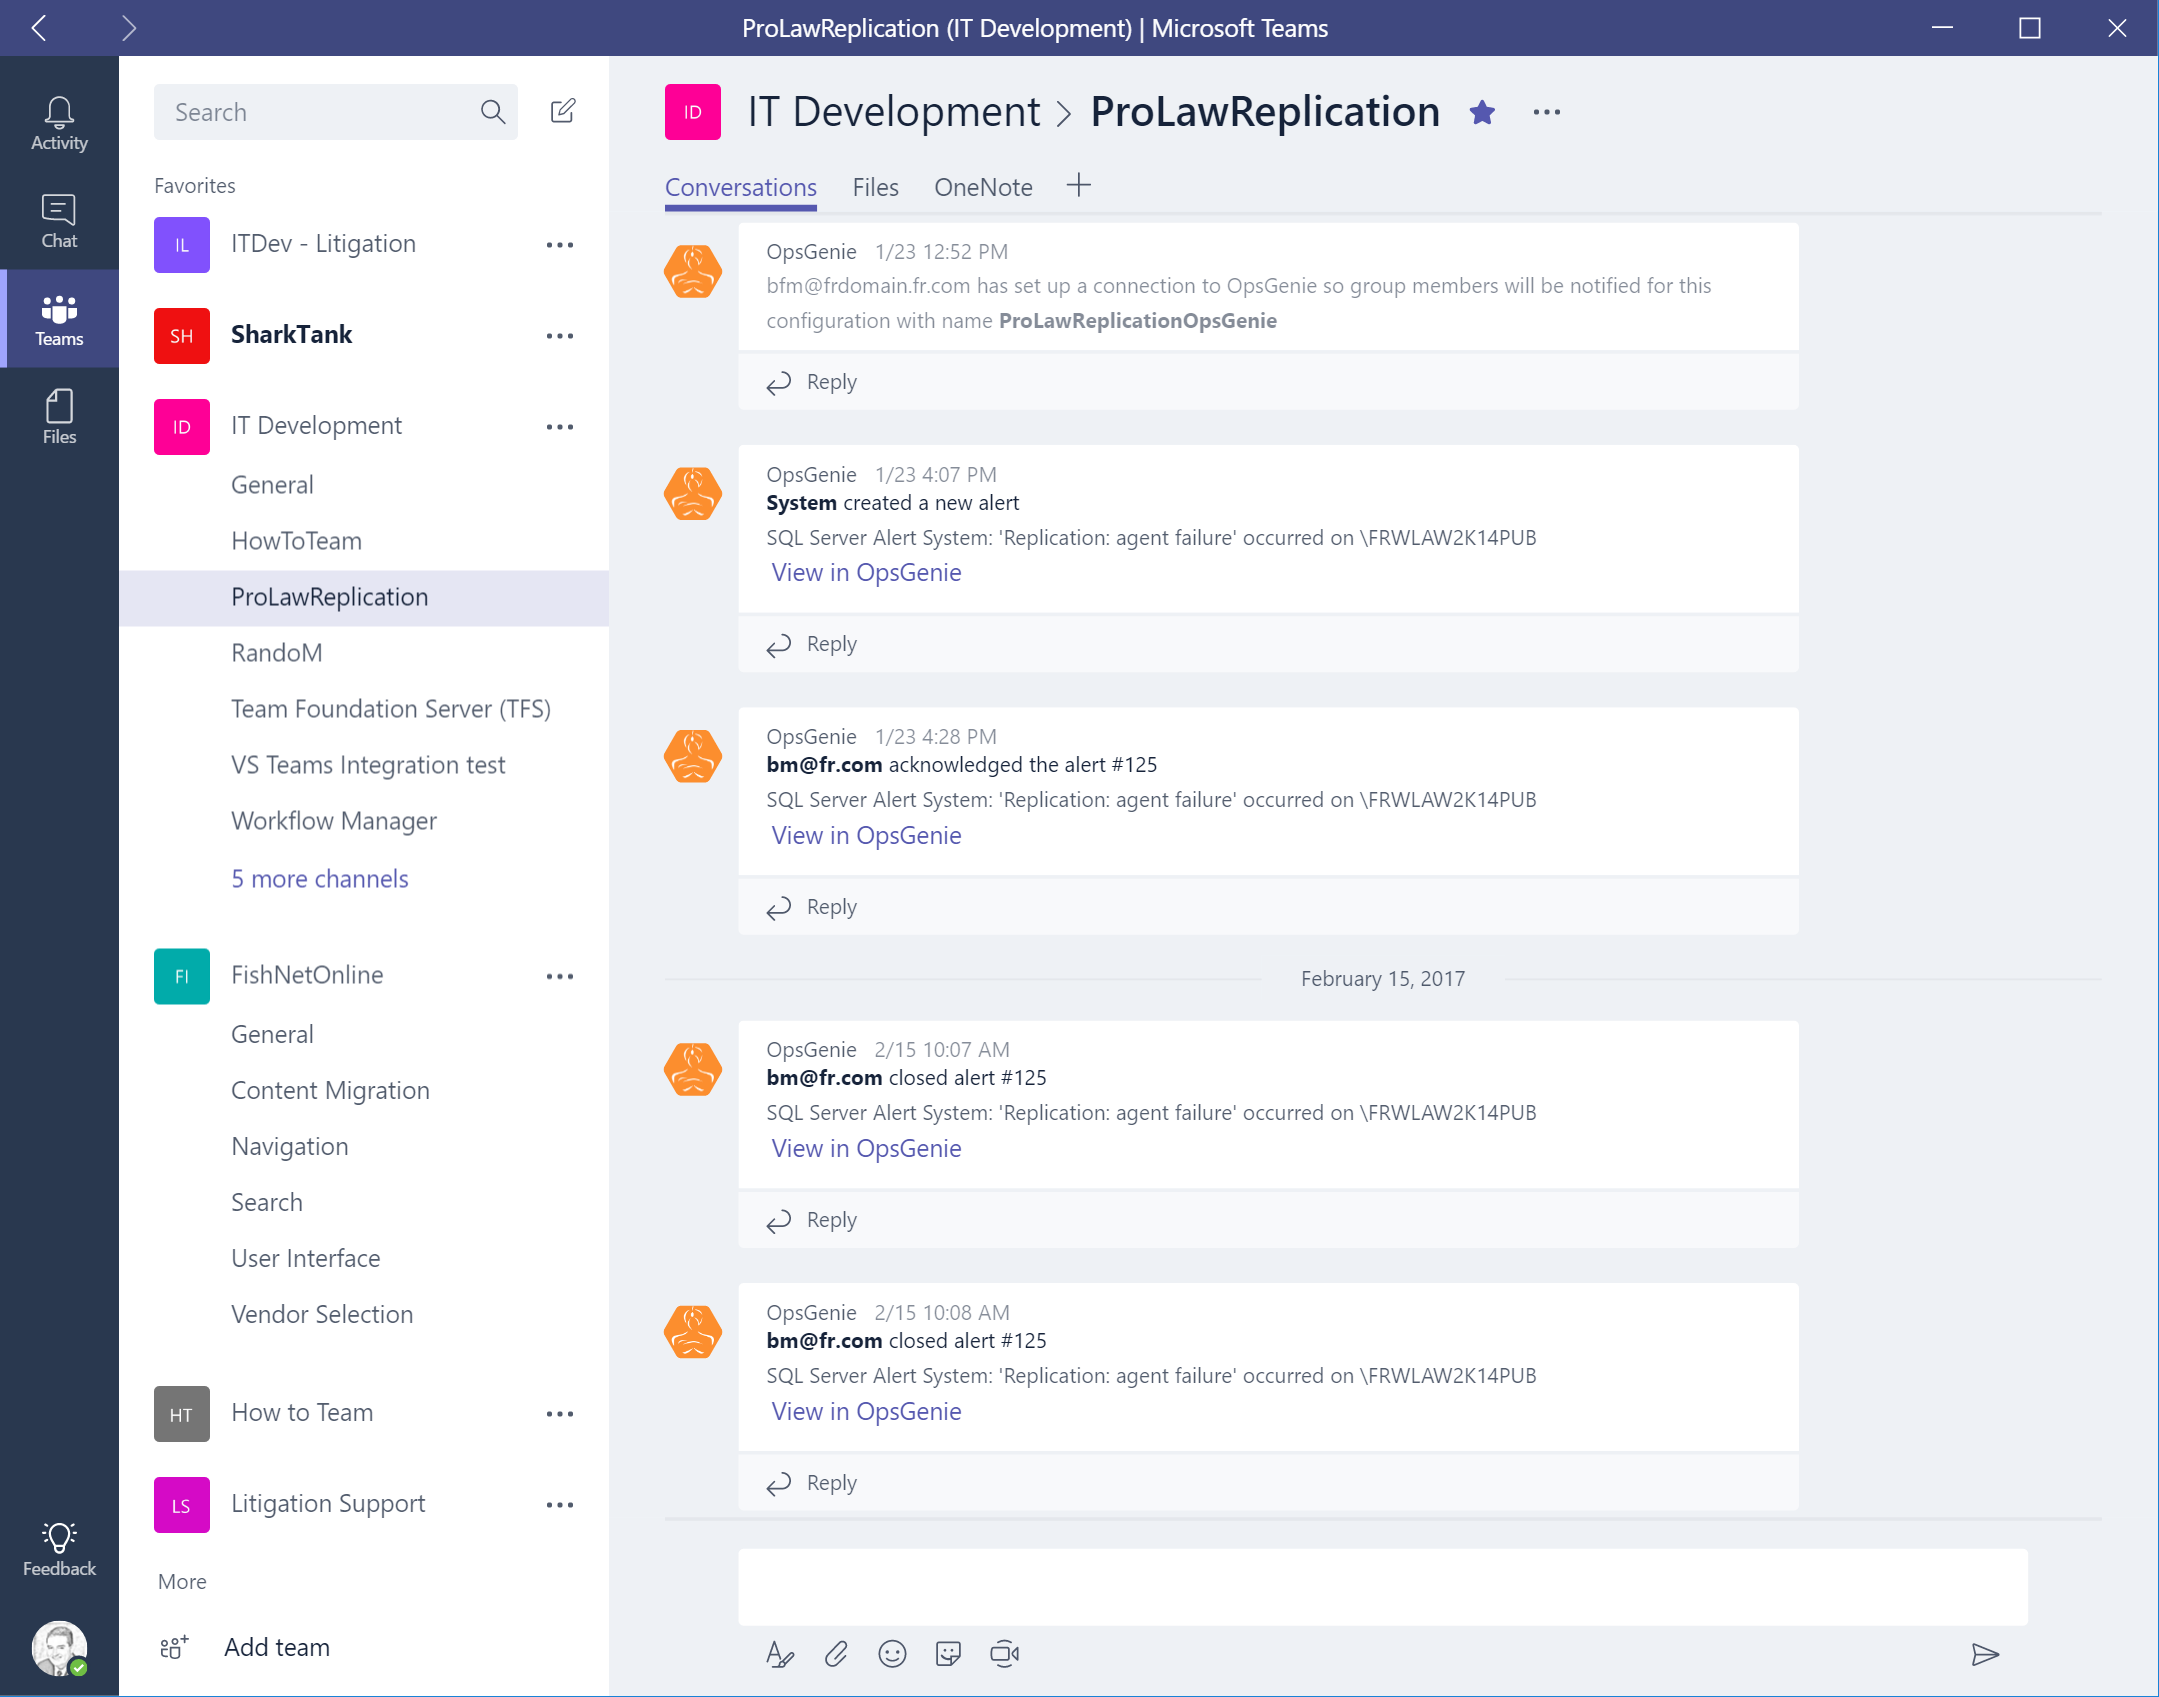2159x1697 pixels.
Task: Expand 5 more channels list
Action: point(320,878)
